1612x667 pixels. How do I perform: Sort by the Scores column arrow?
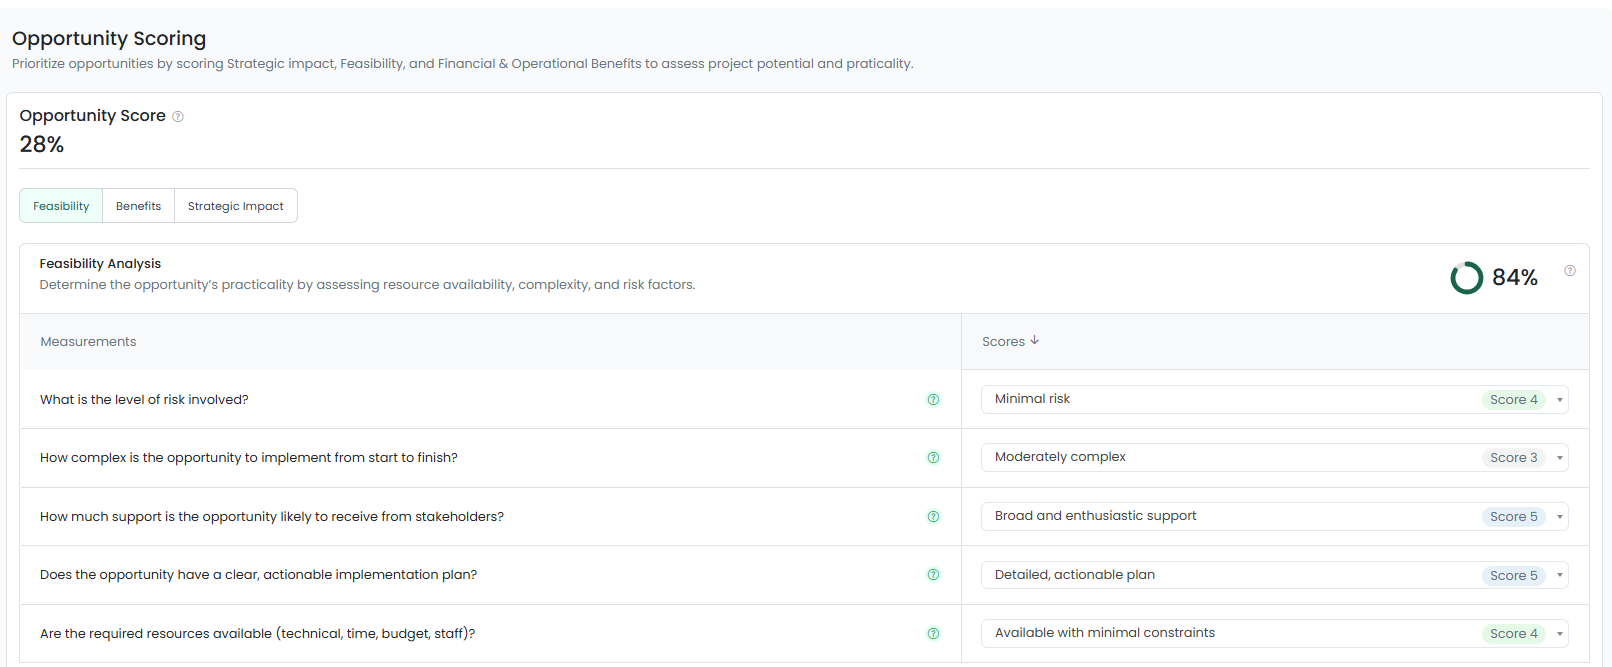tap(1035, 341)
